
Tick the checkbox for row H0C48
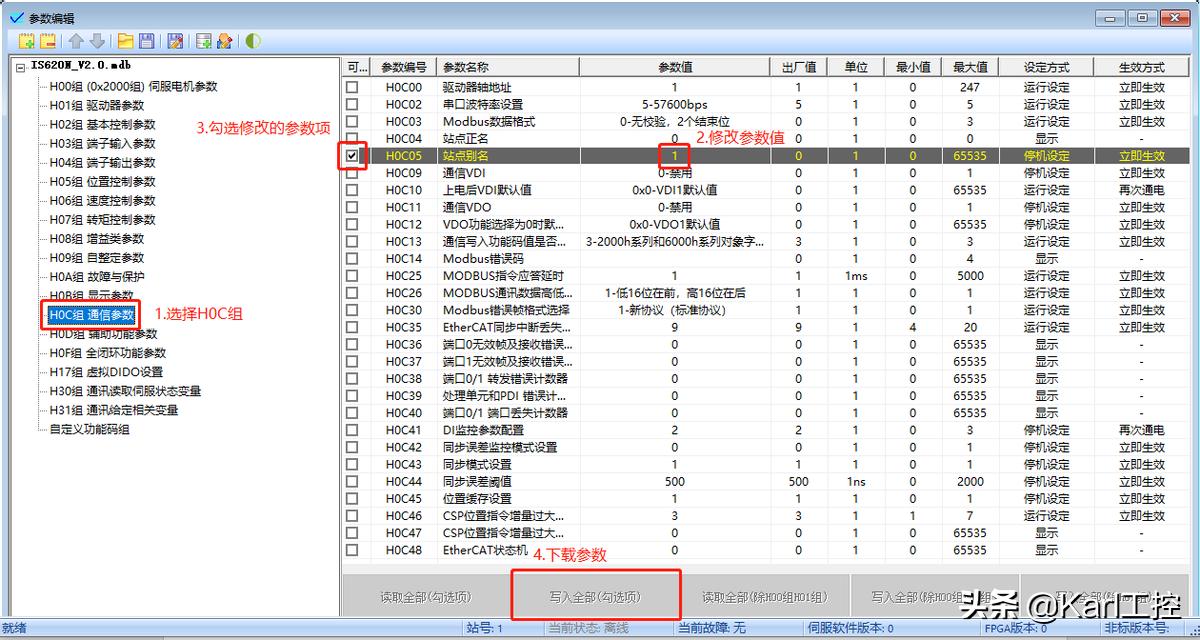click(352, 550)
